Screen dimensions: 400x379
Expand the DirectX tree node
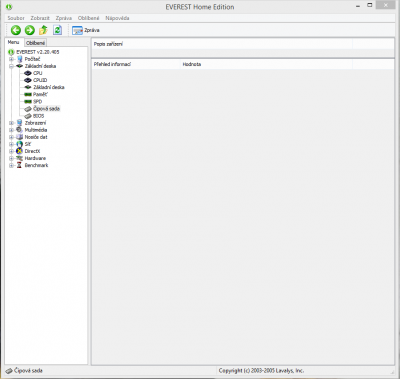(x=11, y=151)
